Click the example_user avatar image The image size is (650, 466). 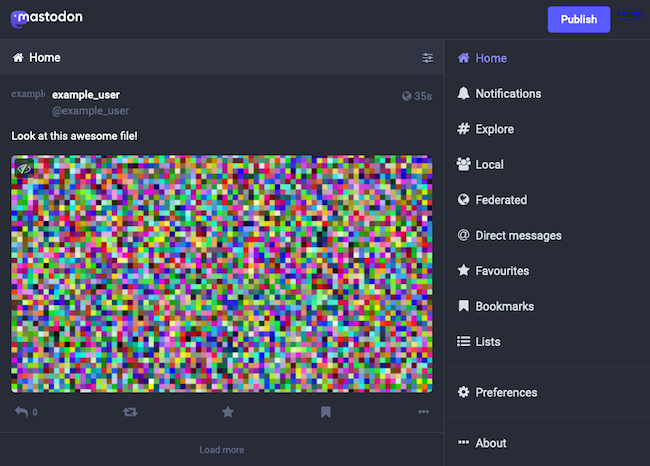28,94
